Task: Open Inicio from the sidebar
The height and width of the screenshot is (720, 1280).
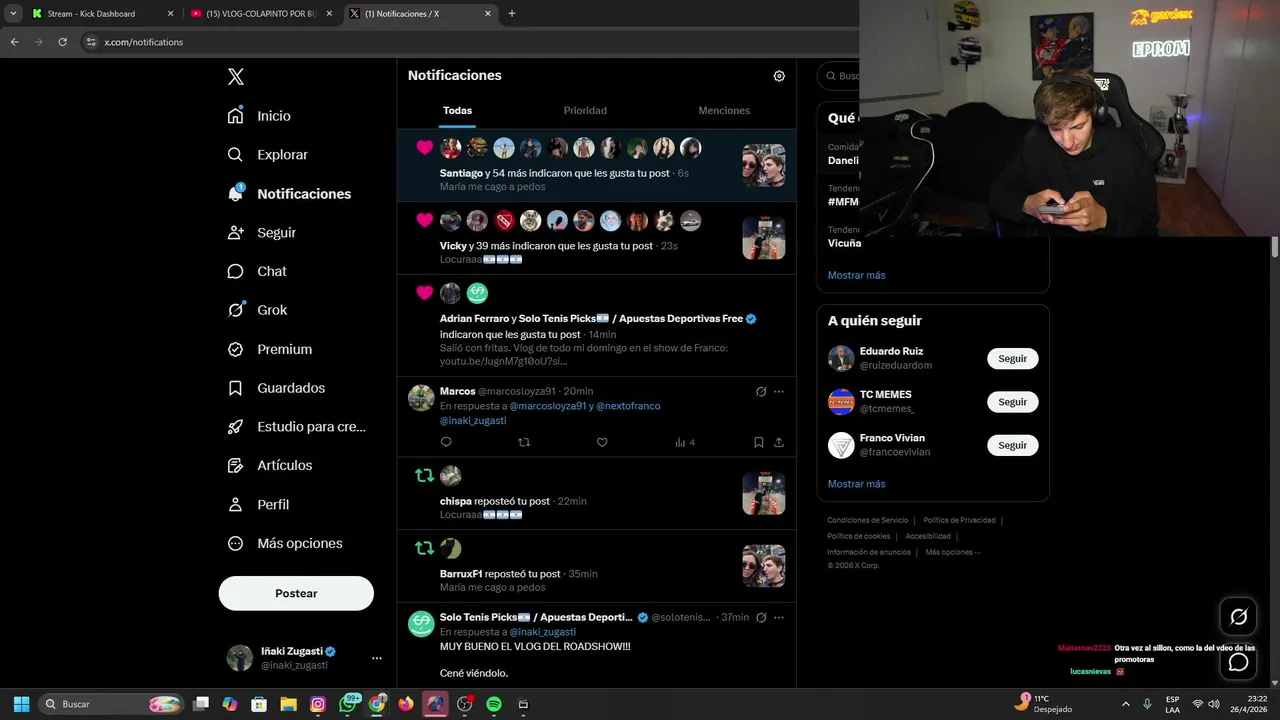Action: tap(259, 116)
